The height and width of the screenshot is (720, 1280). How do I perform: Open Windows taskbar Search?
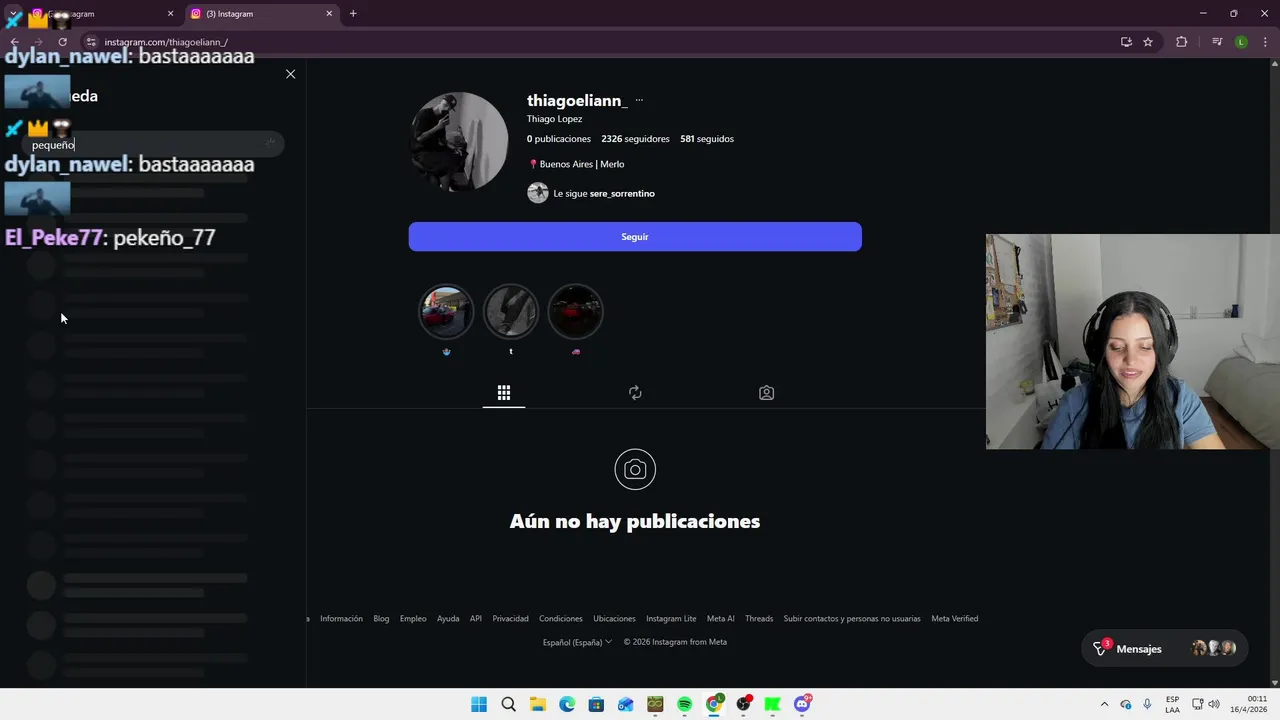click(508, 704)
